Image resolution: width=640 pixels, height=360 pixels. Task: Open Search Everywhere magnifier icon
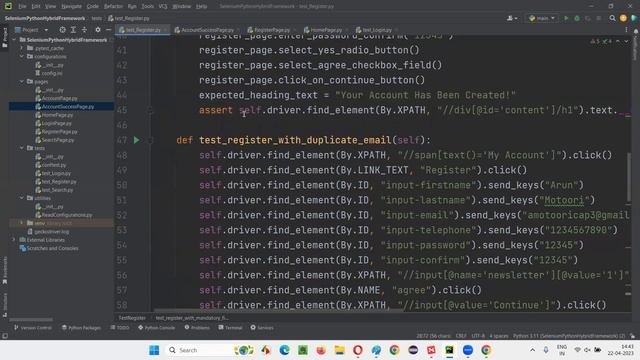(x=612, y=18)
